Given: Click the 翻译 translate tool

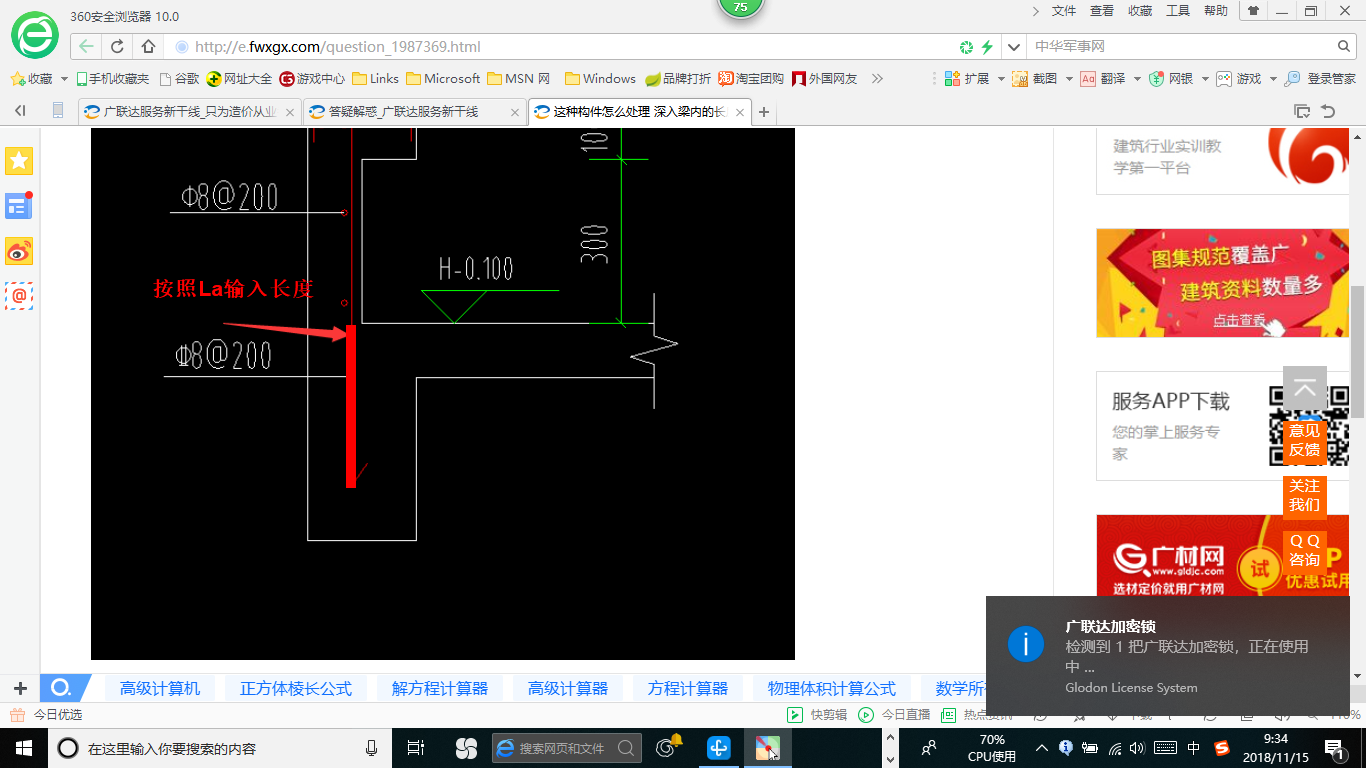Looking at the screenshot, I should (1102, 78).
